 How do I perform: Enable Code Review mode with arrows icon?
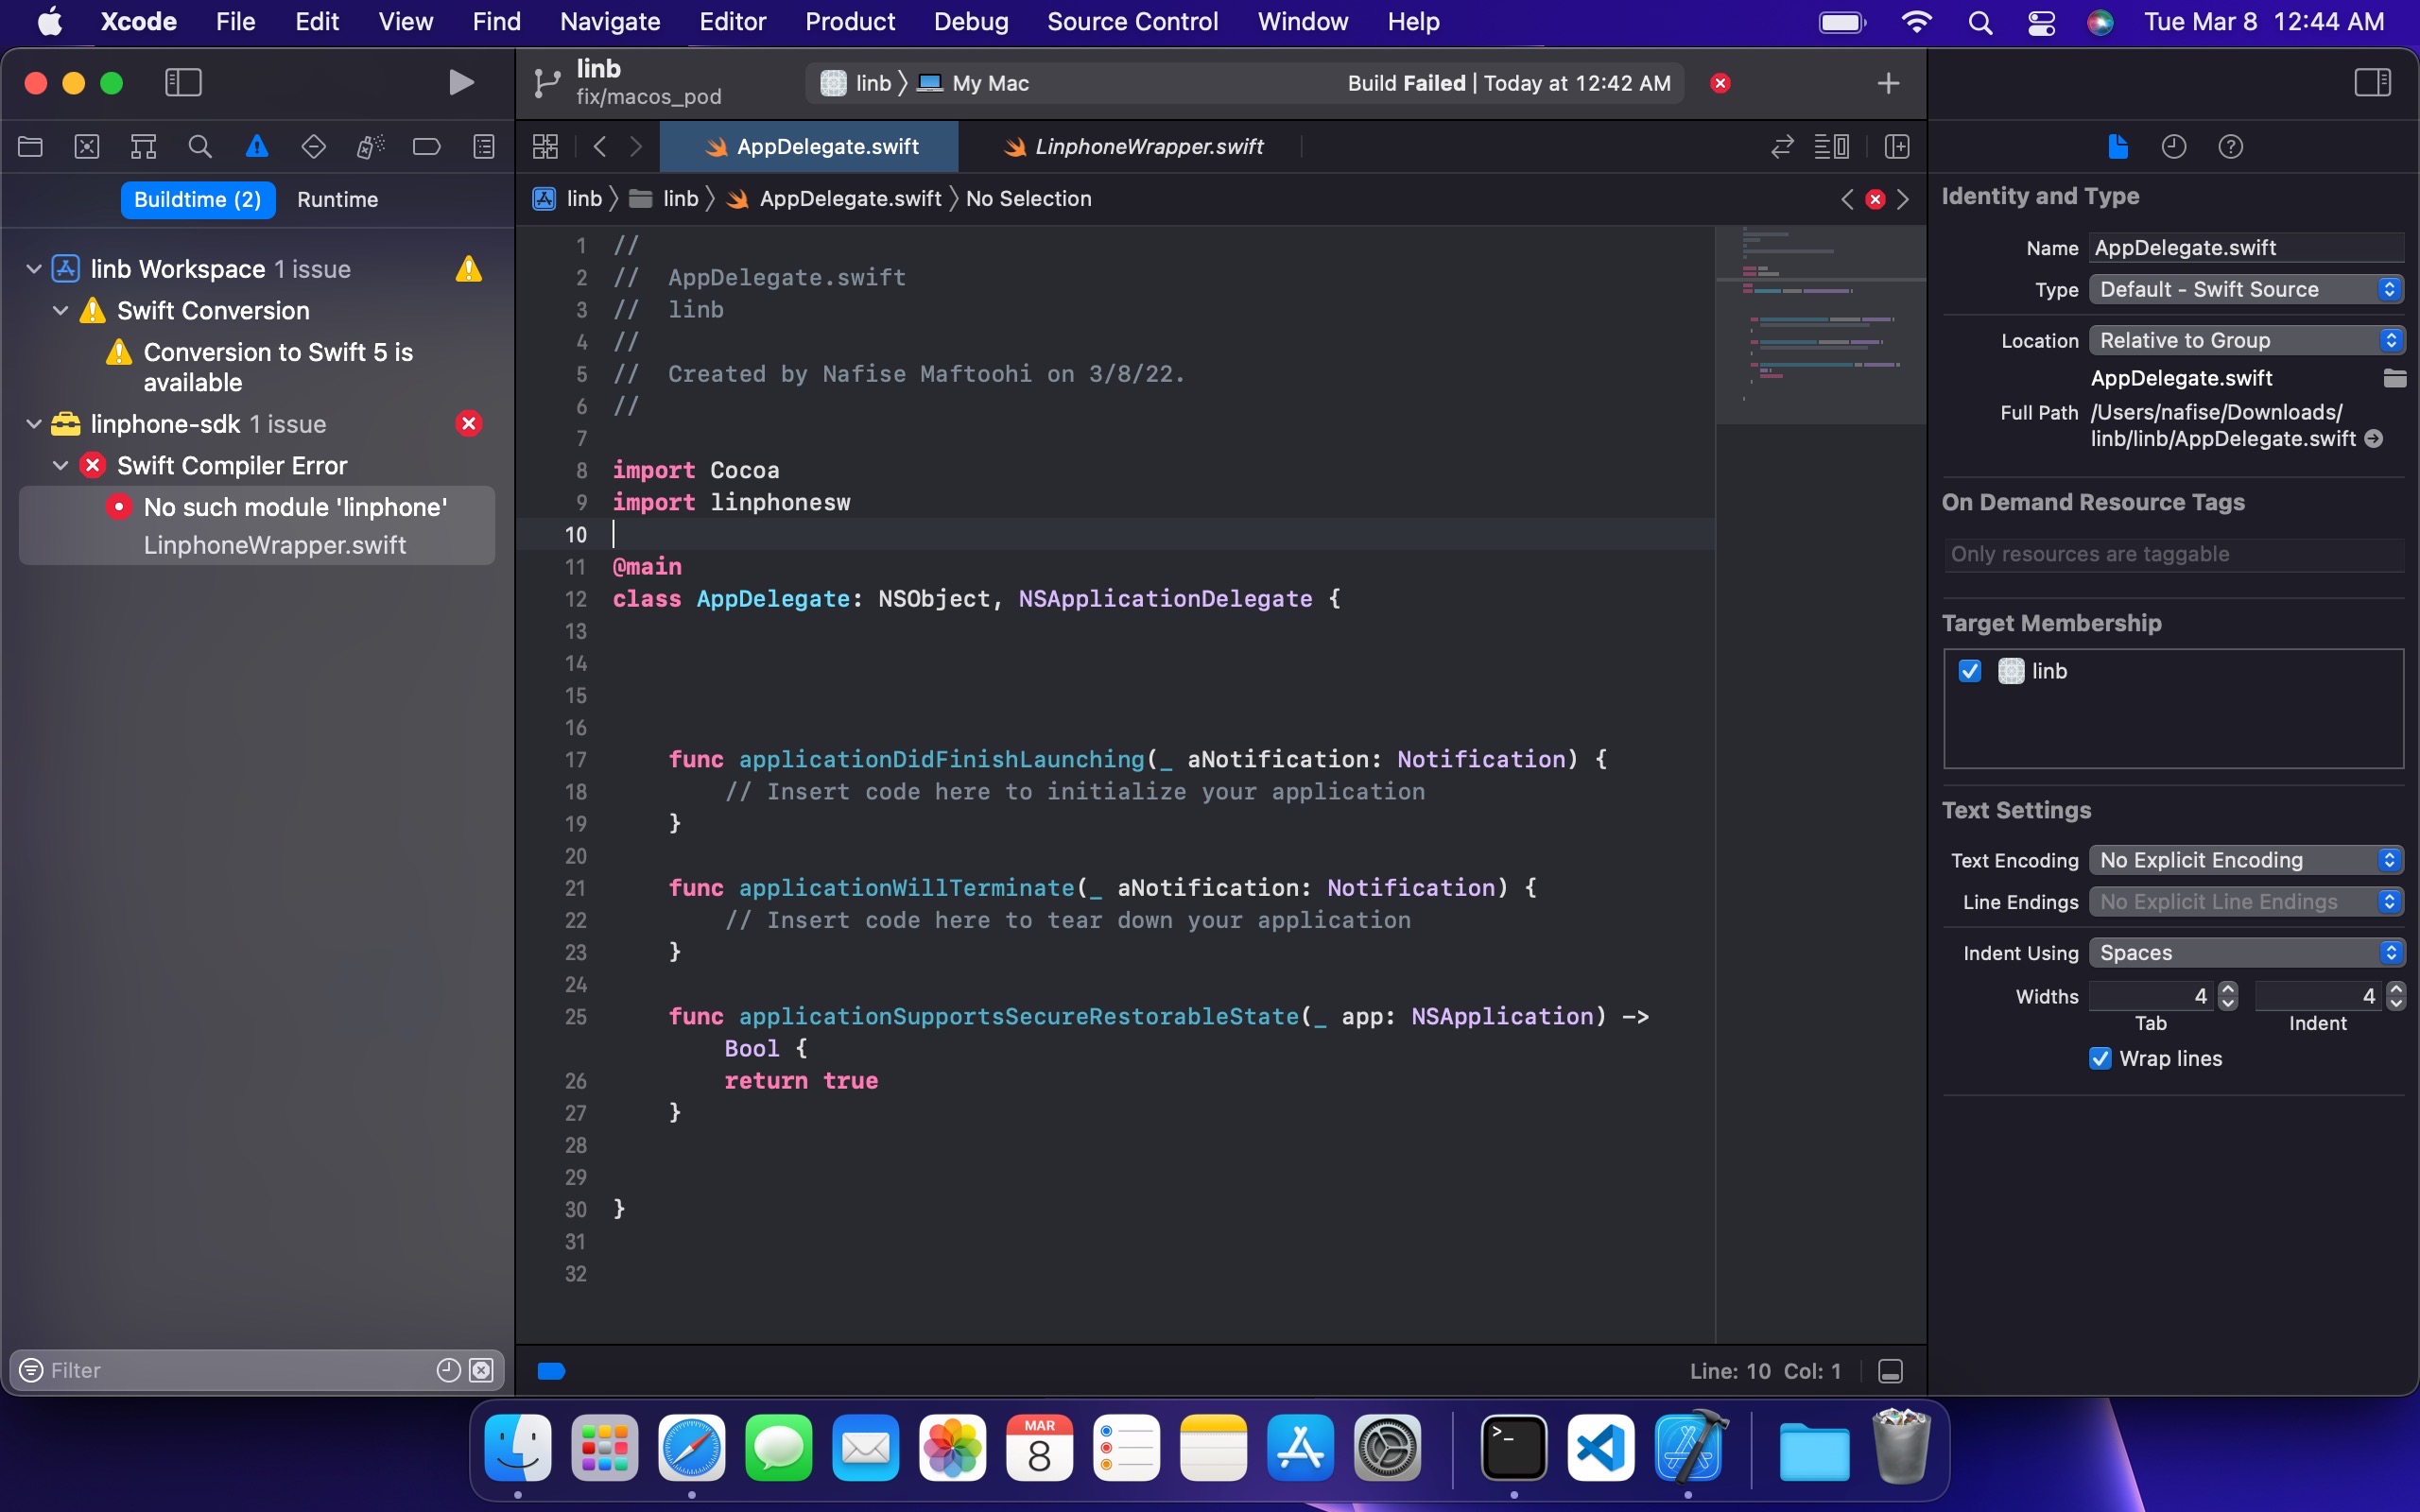[1781, 146]
